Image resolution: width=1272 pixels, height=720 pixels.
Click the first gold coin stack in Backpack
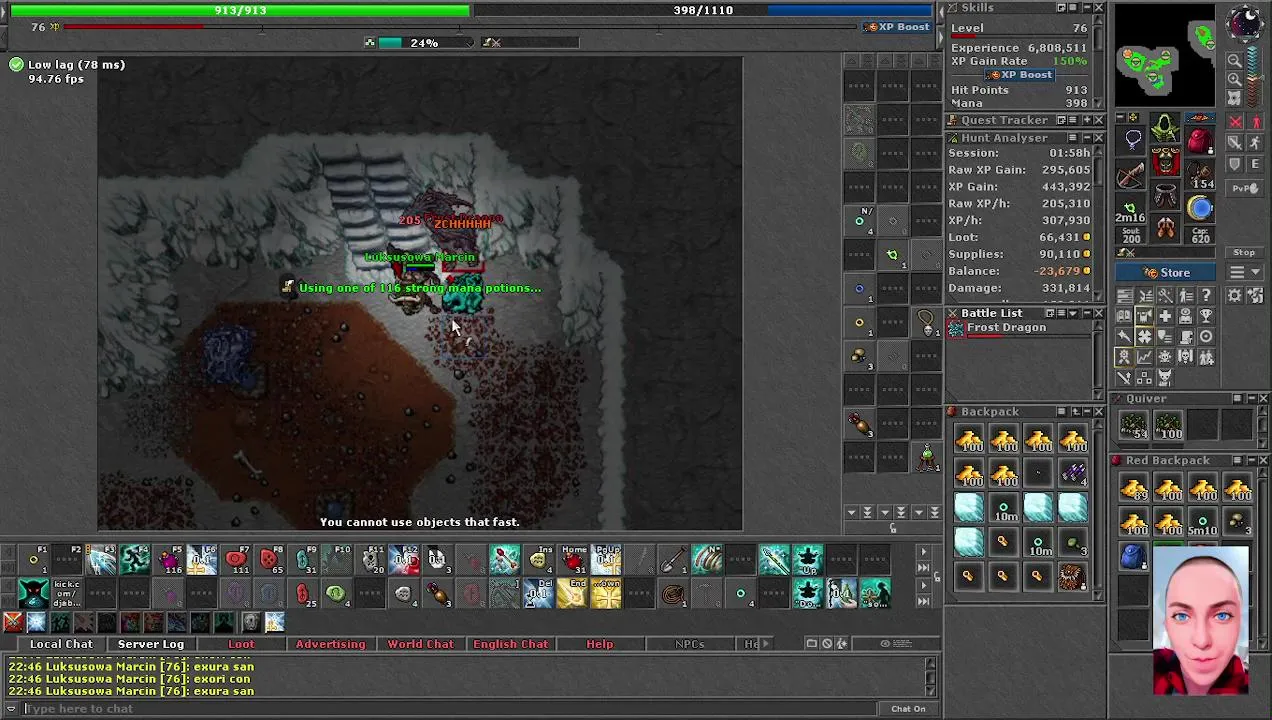[969, 440]
